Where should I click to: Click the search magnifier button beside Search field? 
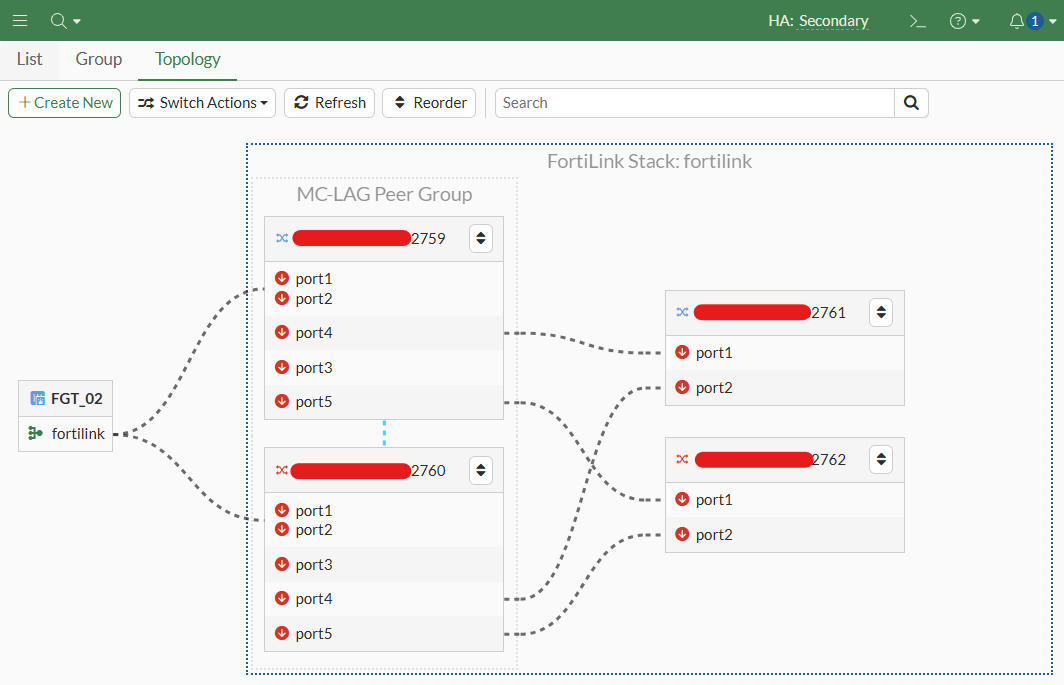pyautogui.click(x=911, y=103)
